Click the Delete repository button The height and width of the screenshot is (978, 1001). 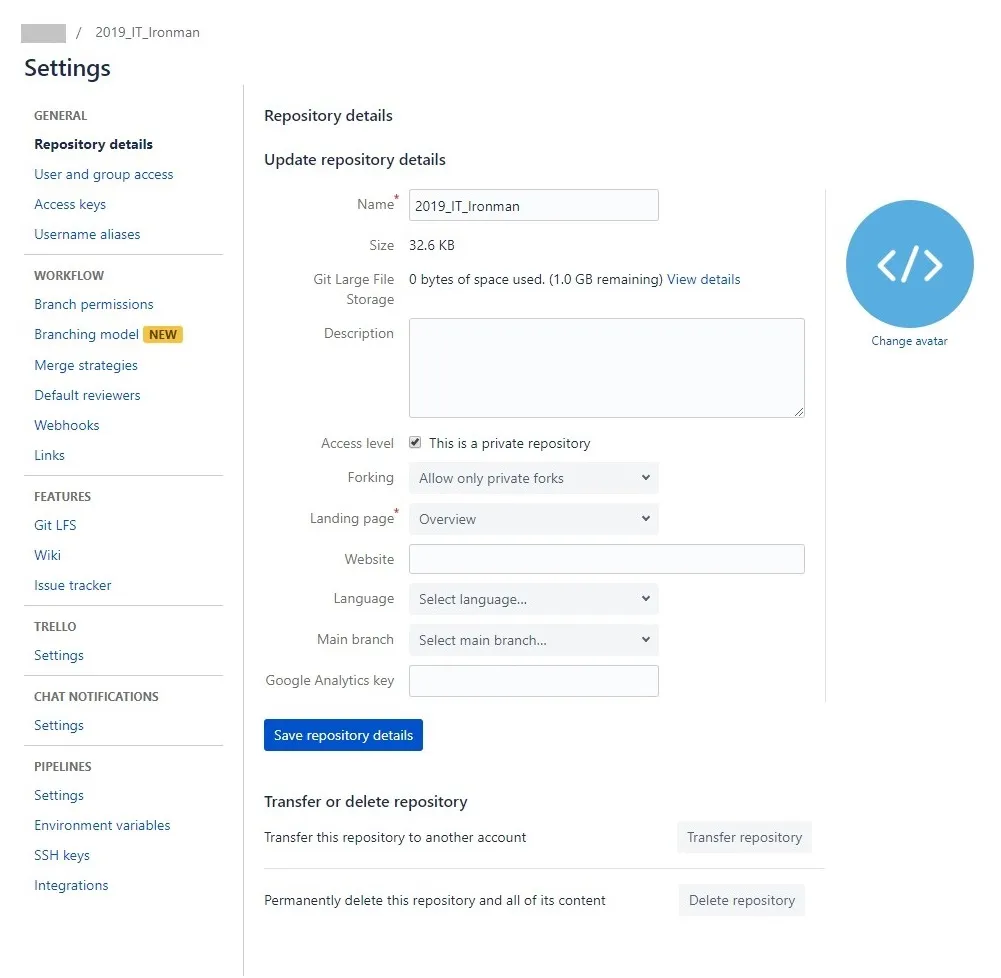point(741,900)
